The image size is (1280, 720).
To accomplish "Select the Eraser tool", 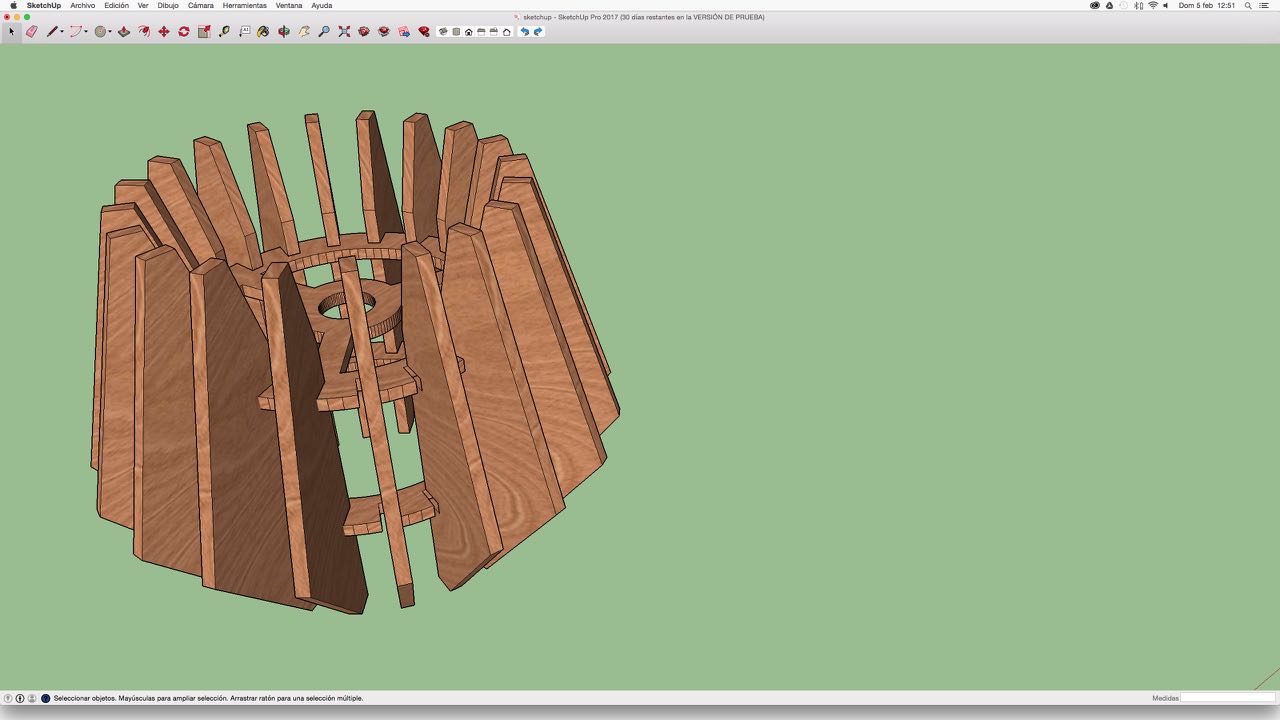I will pos(31,32).
